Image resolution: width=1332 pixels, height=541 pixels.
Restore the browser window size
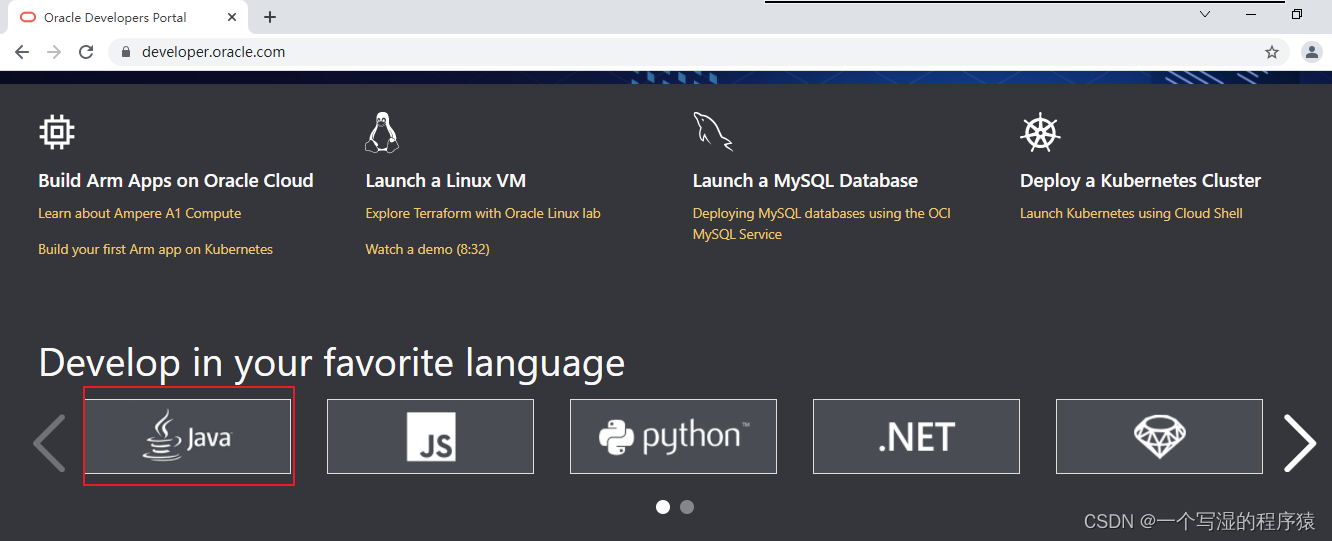point(1297,14)
